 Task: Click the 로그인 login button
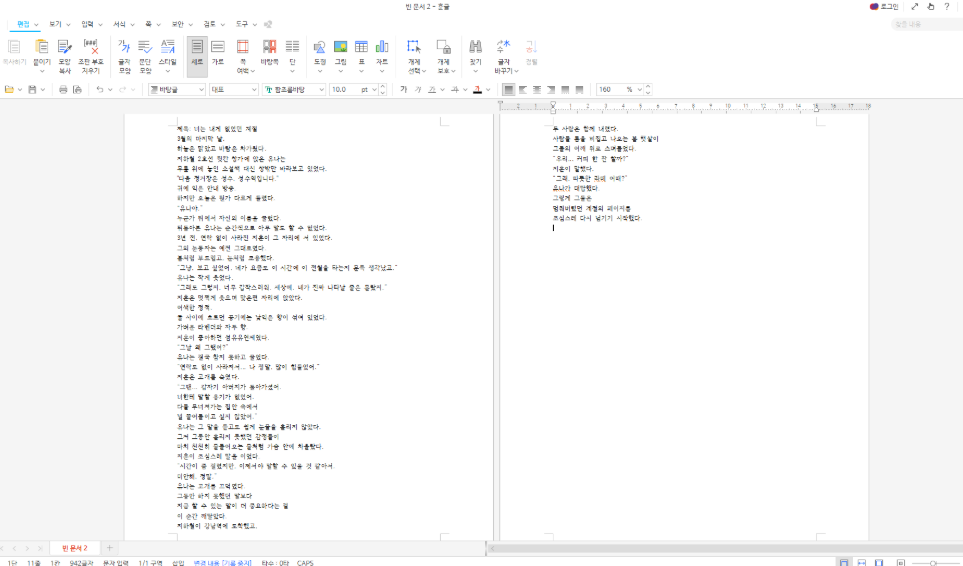(884, 7)
